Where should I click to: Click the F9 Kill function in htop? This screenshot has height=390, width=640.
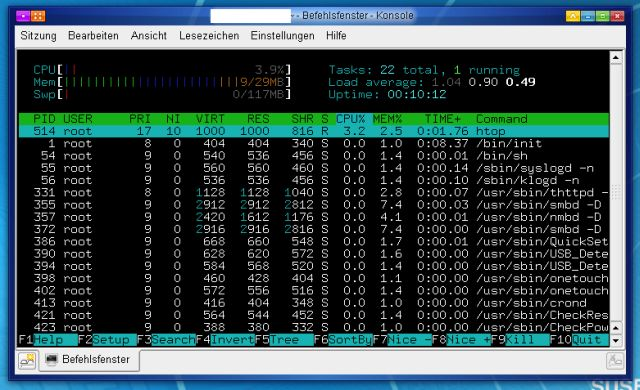click(520, 340)
